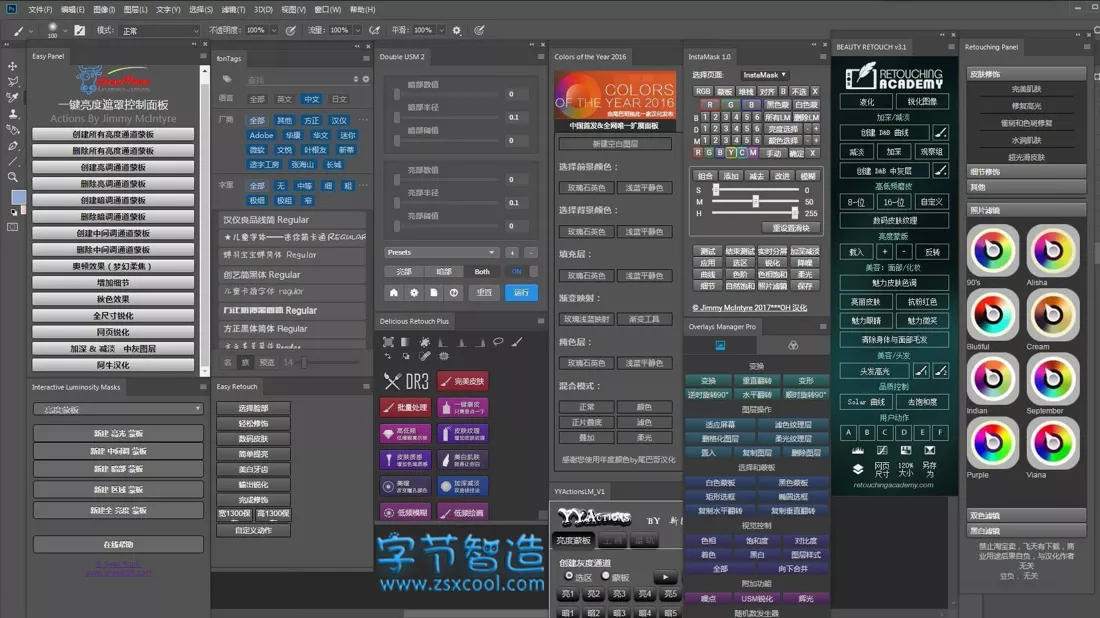Viewport: 1100px width, 618px height.
Task: Click the Alisha color wheel filter
Action: click(1052, 250)
